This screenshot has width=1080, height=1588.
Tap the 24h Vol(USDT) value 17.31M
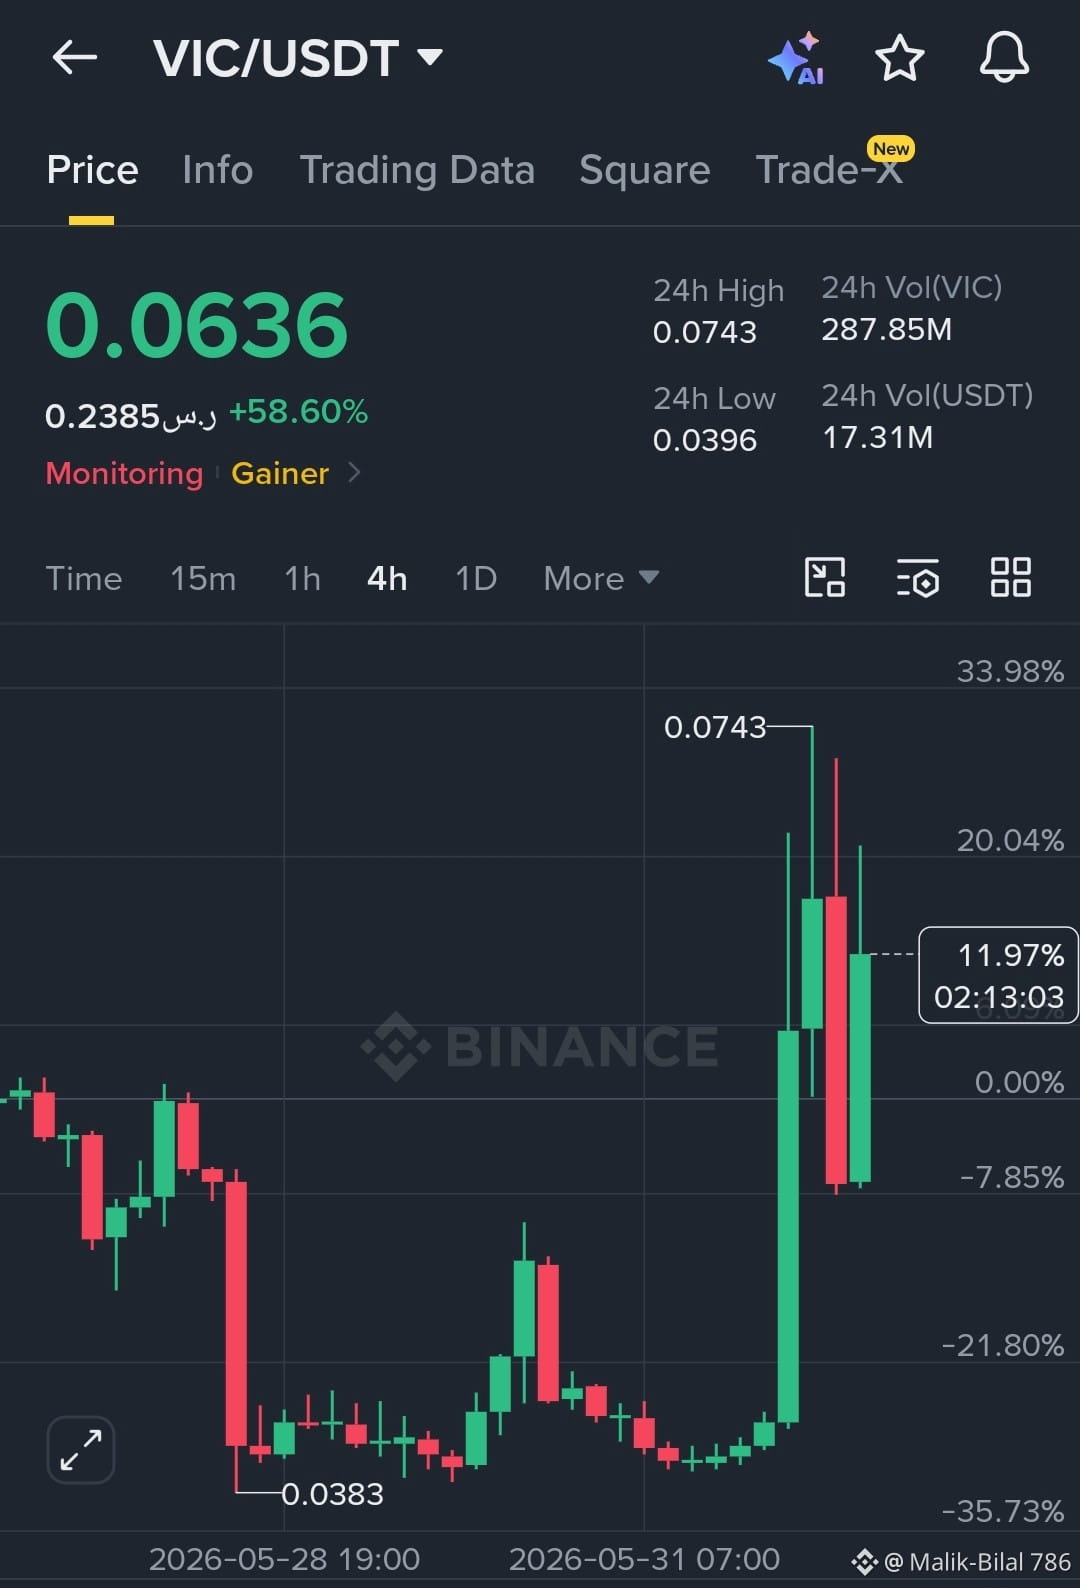tap(878, 437)
